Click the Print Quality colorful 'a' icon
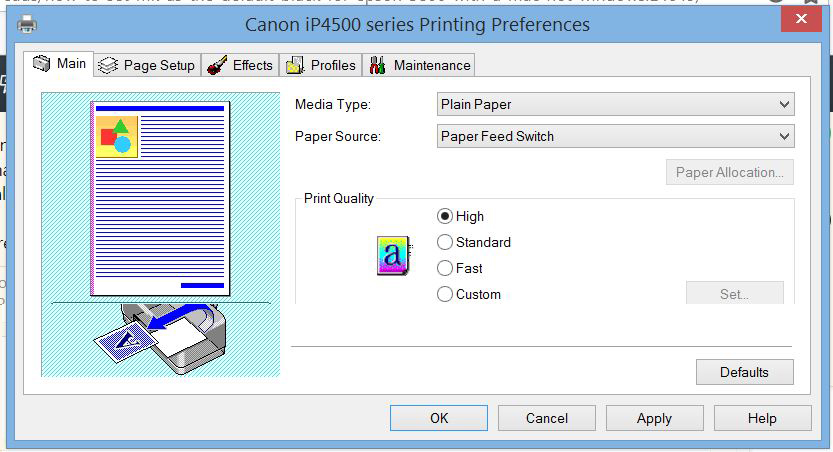The height and width of the screenshot is (452, 833). [394, 255]
